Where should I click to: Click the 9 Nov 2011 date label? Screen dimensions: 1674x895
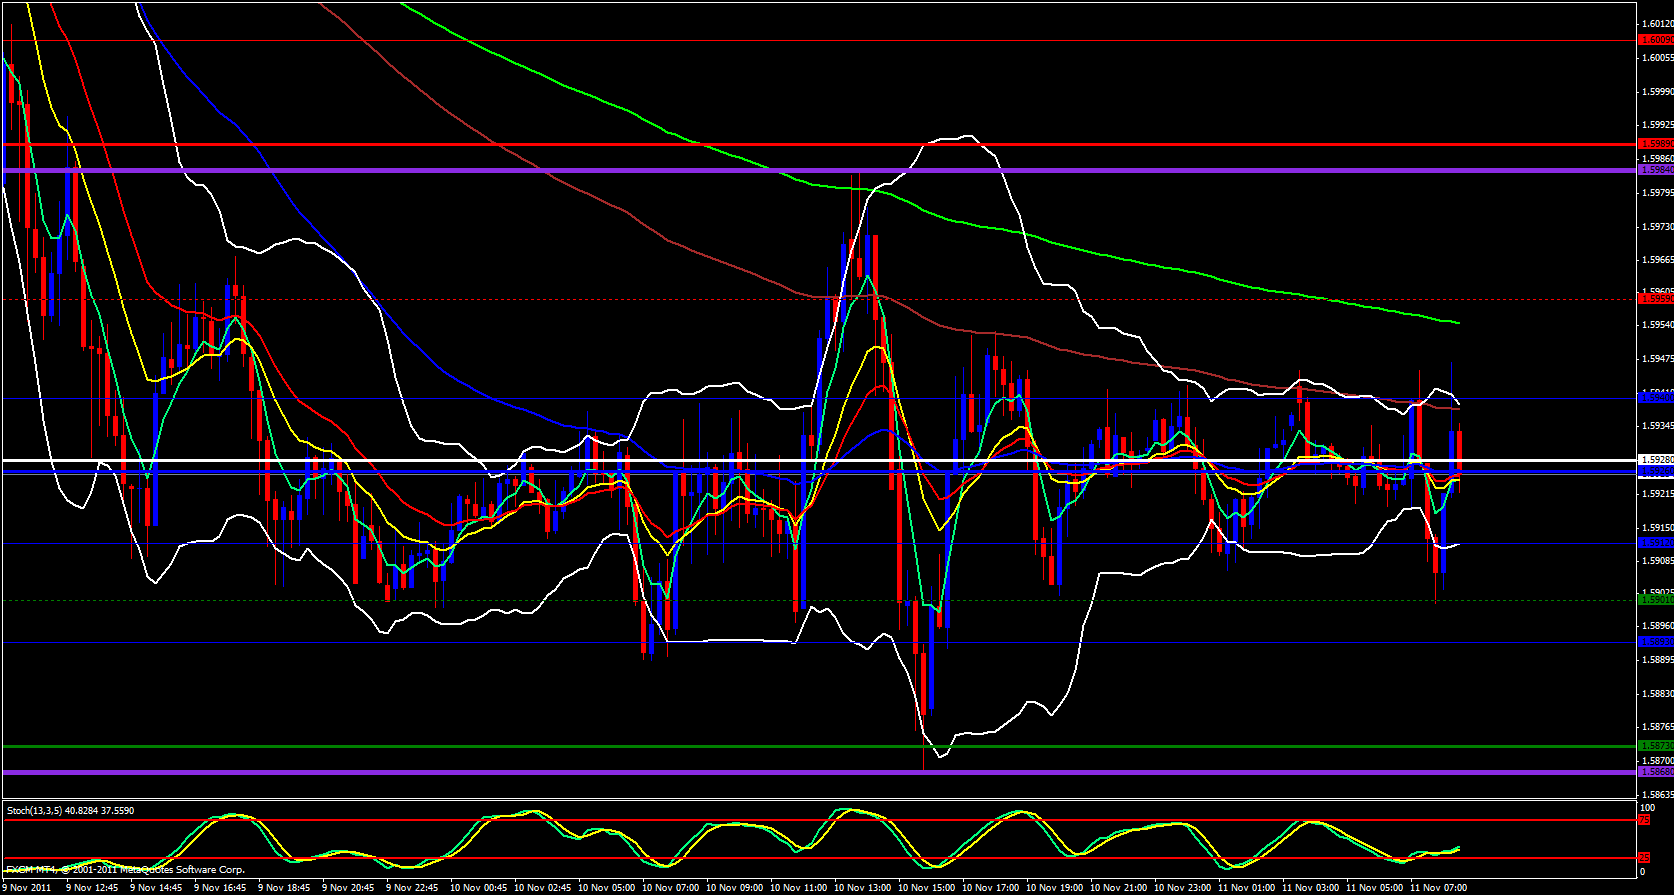(x=28, y=887)
